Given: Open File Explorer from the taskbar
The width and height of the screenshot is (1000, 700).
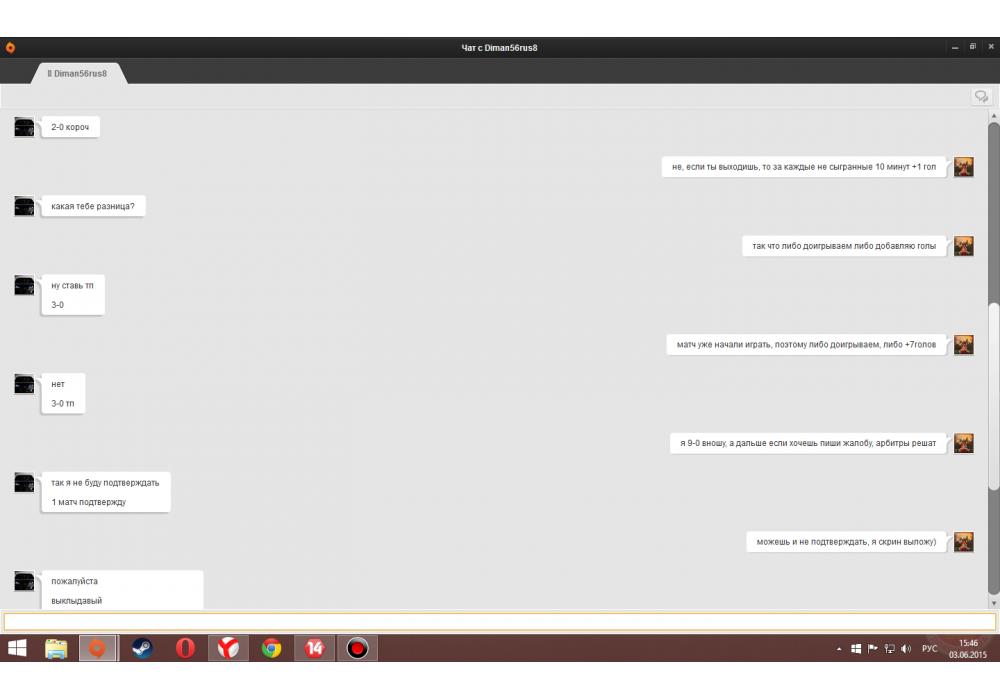Looking at the screenshot, I should tap(56, 649).
